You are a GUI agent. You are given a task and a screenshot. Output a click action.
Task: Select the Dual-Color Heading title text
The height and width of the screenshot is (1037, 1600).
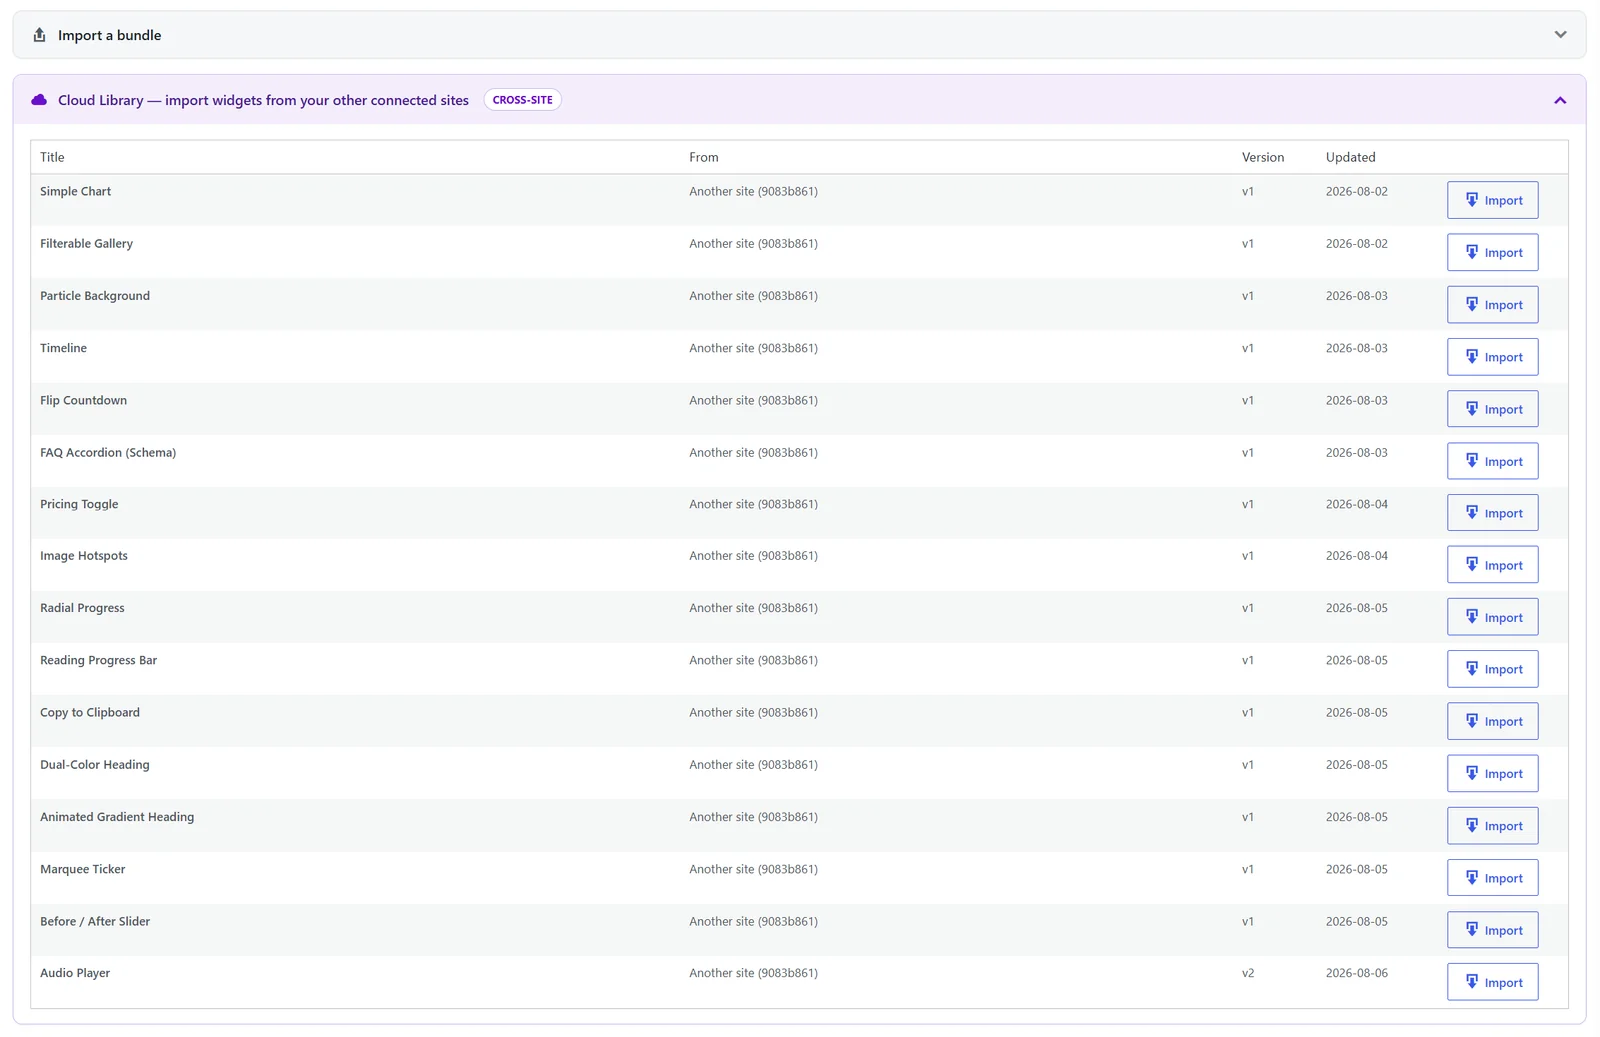click(95, 764)
